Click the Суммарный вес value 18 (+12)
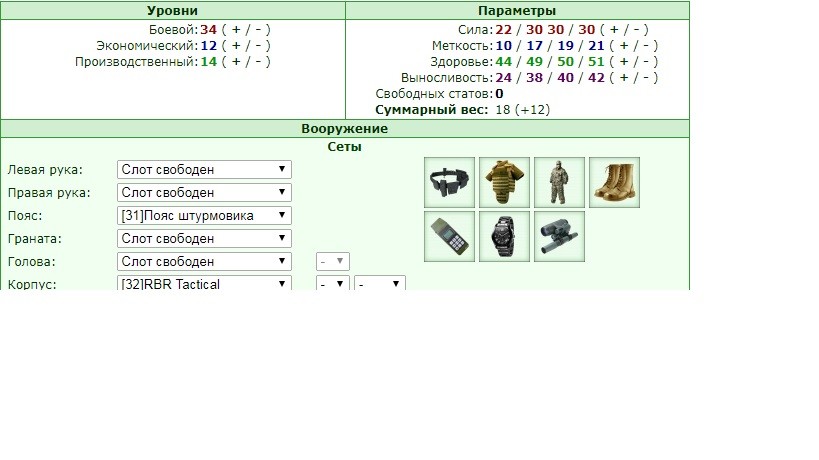Image resolution: width=819 pixels, height=460 pixels. (x=523, y=110)
